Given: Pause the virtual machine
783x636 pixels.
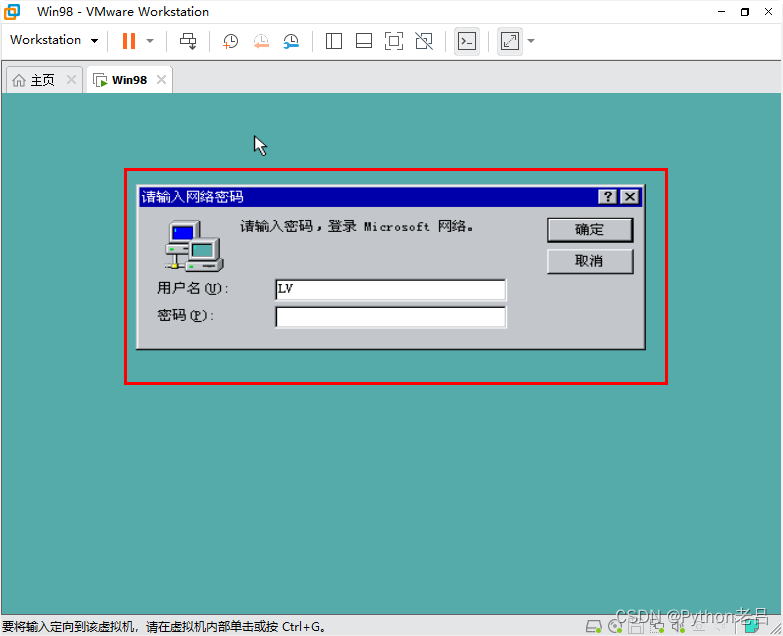Looking at the screenshot, I should 129,40.
